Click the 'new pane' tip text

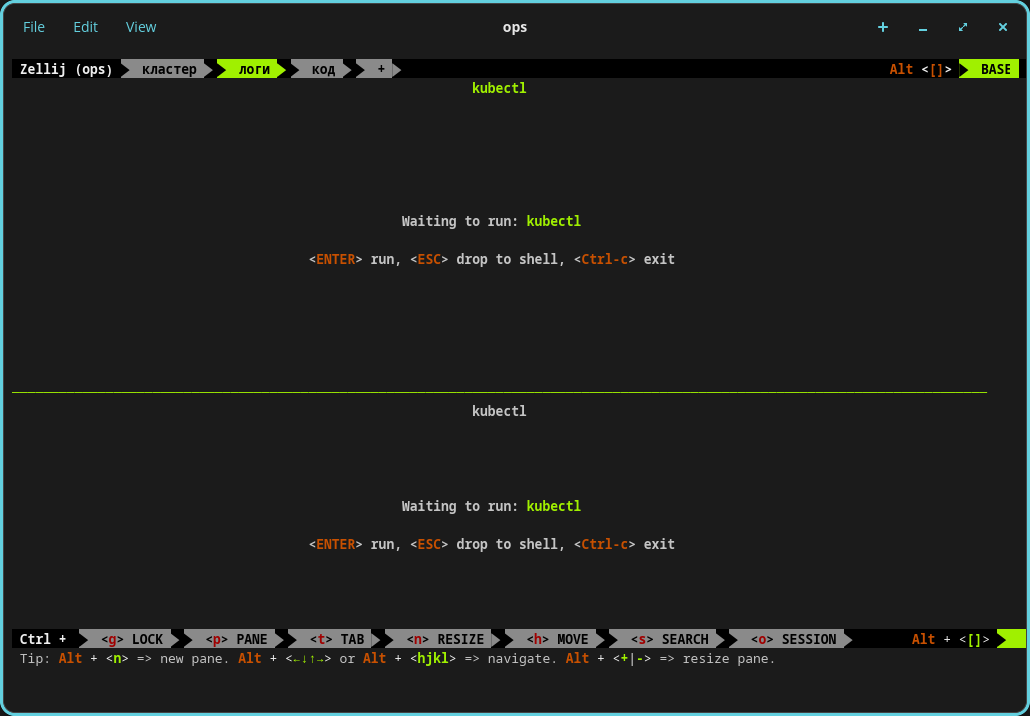point(194,658)
